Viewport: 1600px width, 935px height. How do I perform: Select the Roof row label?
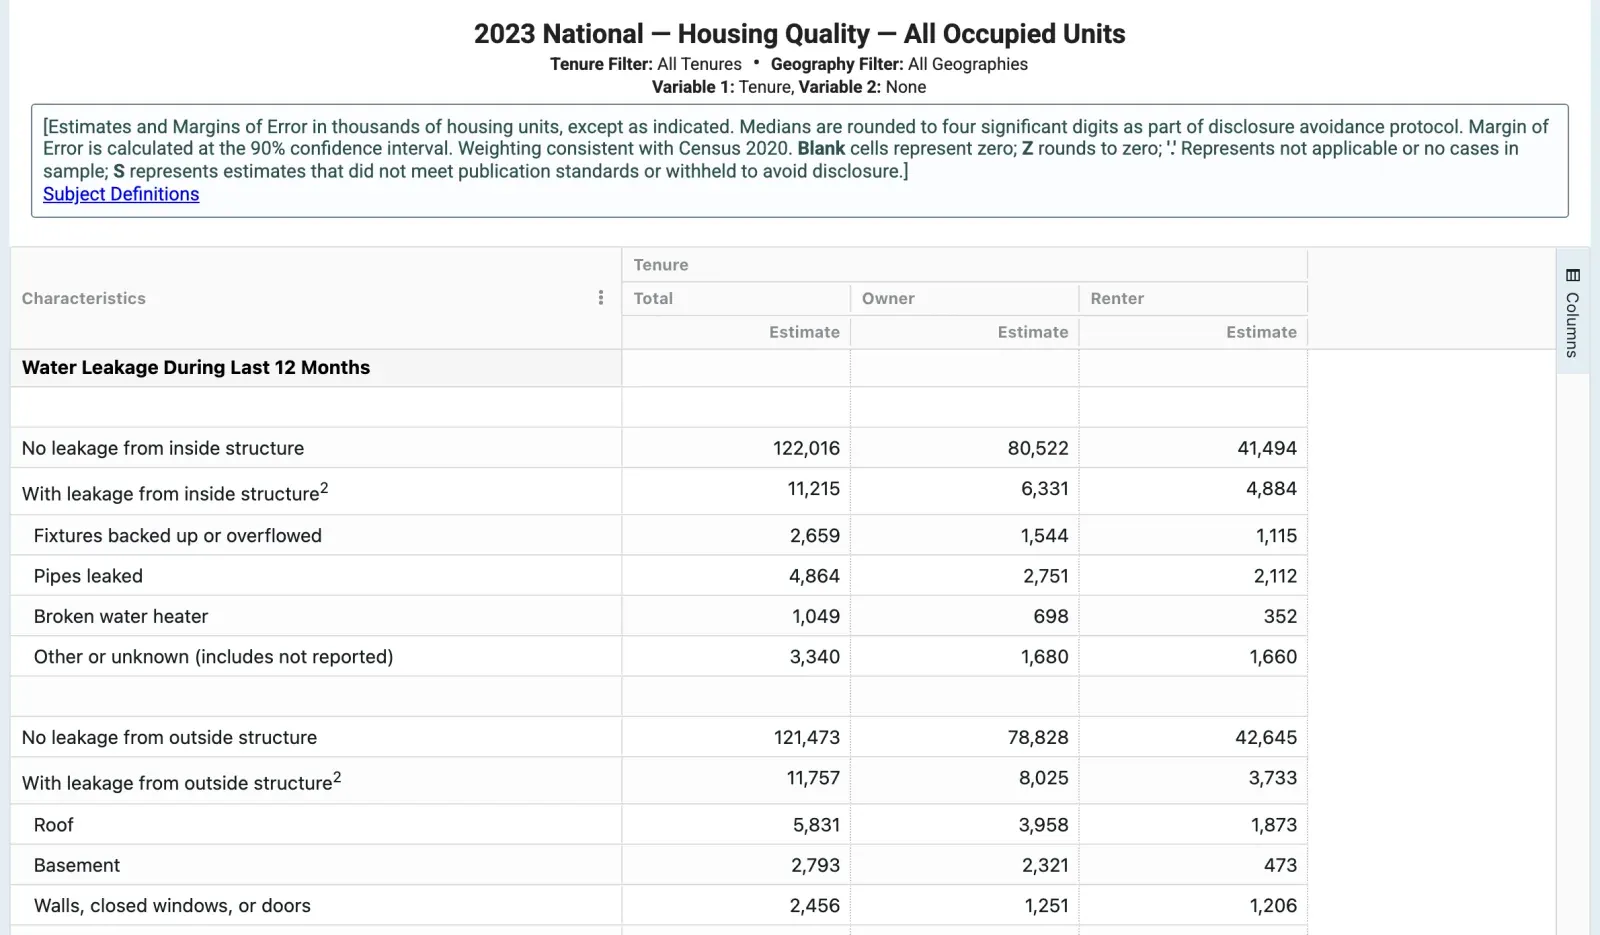point(54,825)
